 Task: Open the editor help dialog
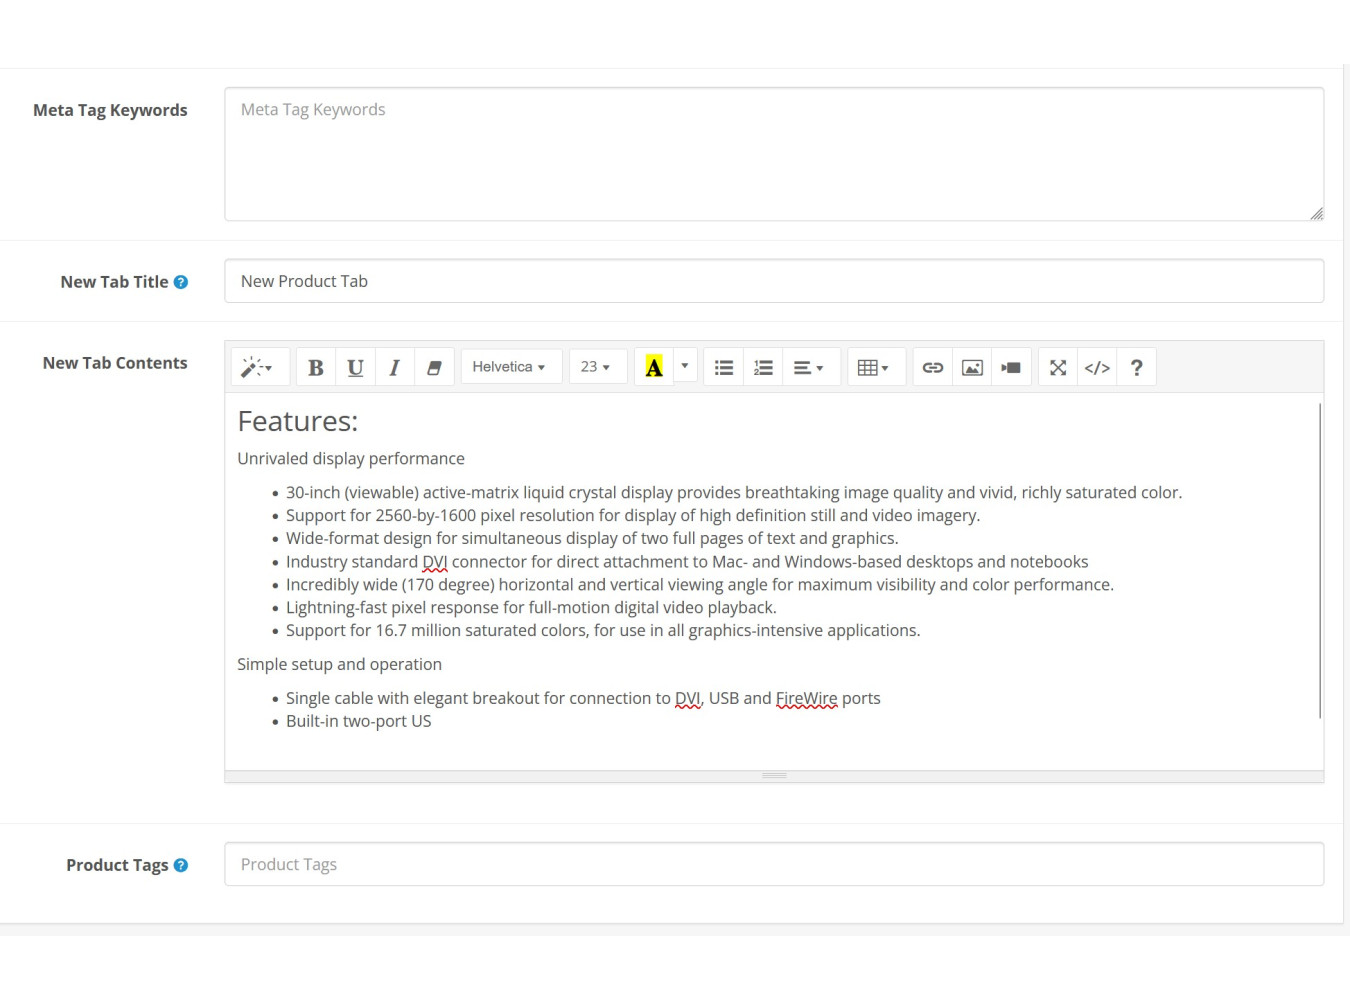(x=1136, y=367)
